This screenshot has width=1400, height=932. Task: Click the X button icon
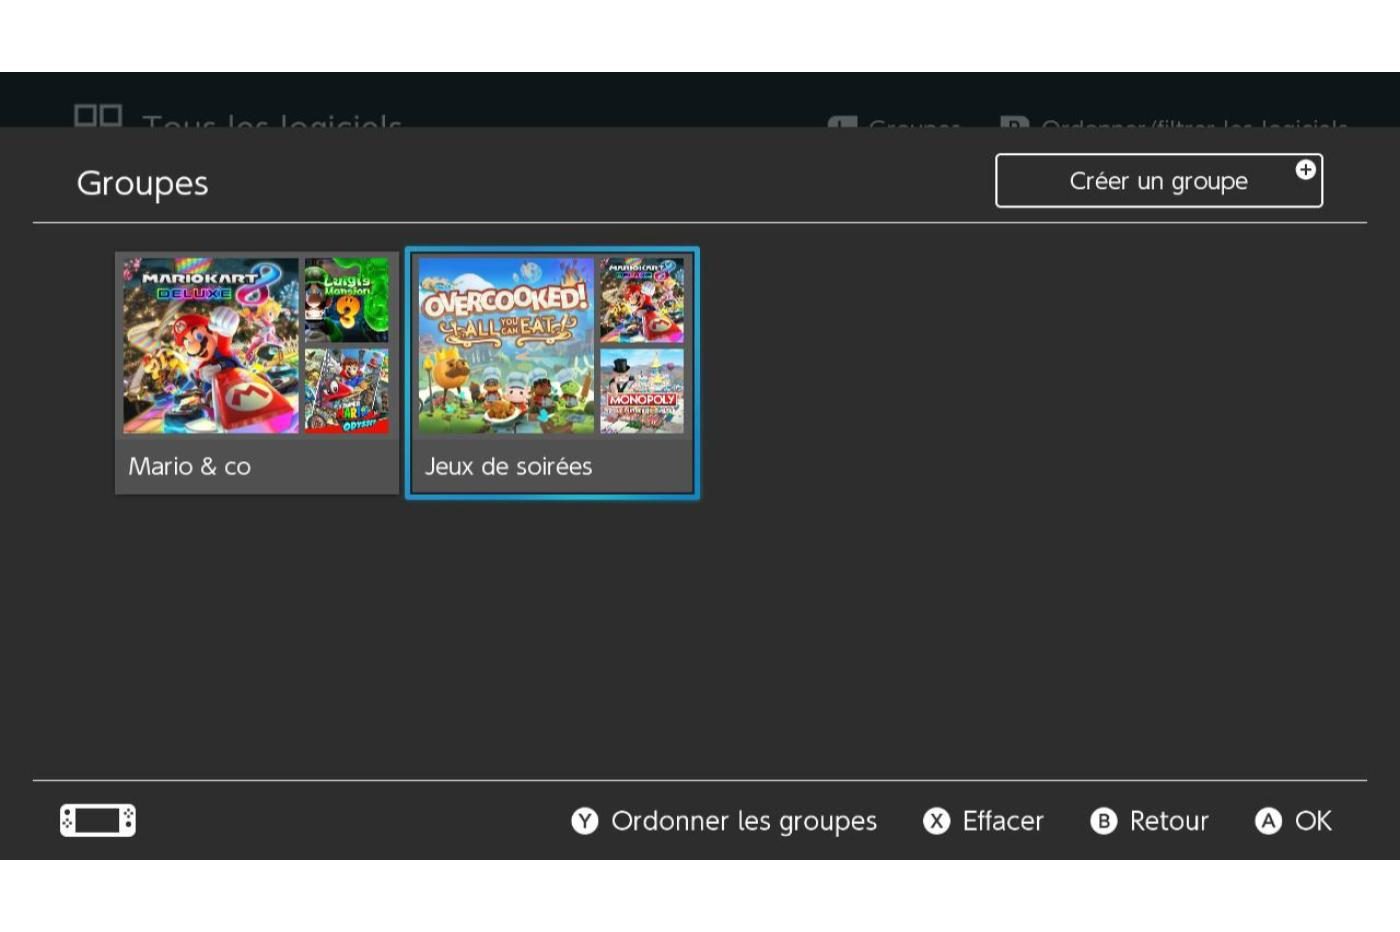pyautogui.click(x=936, y=821)
